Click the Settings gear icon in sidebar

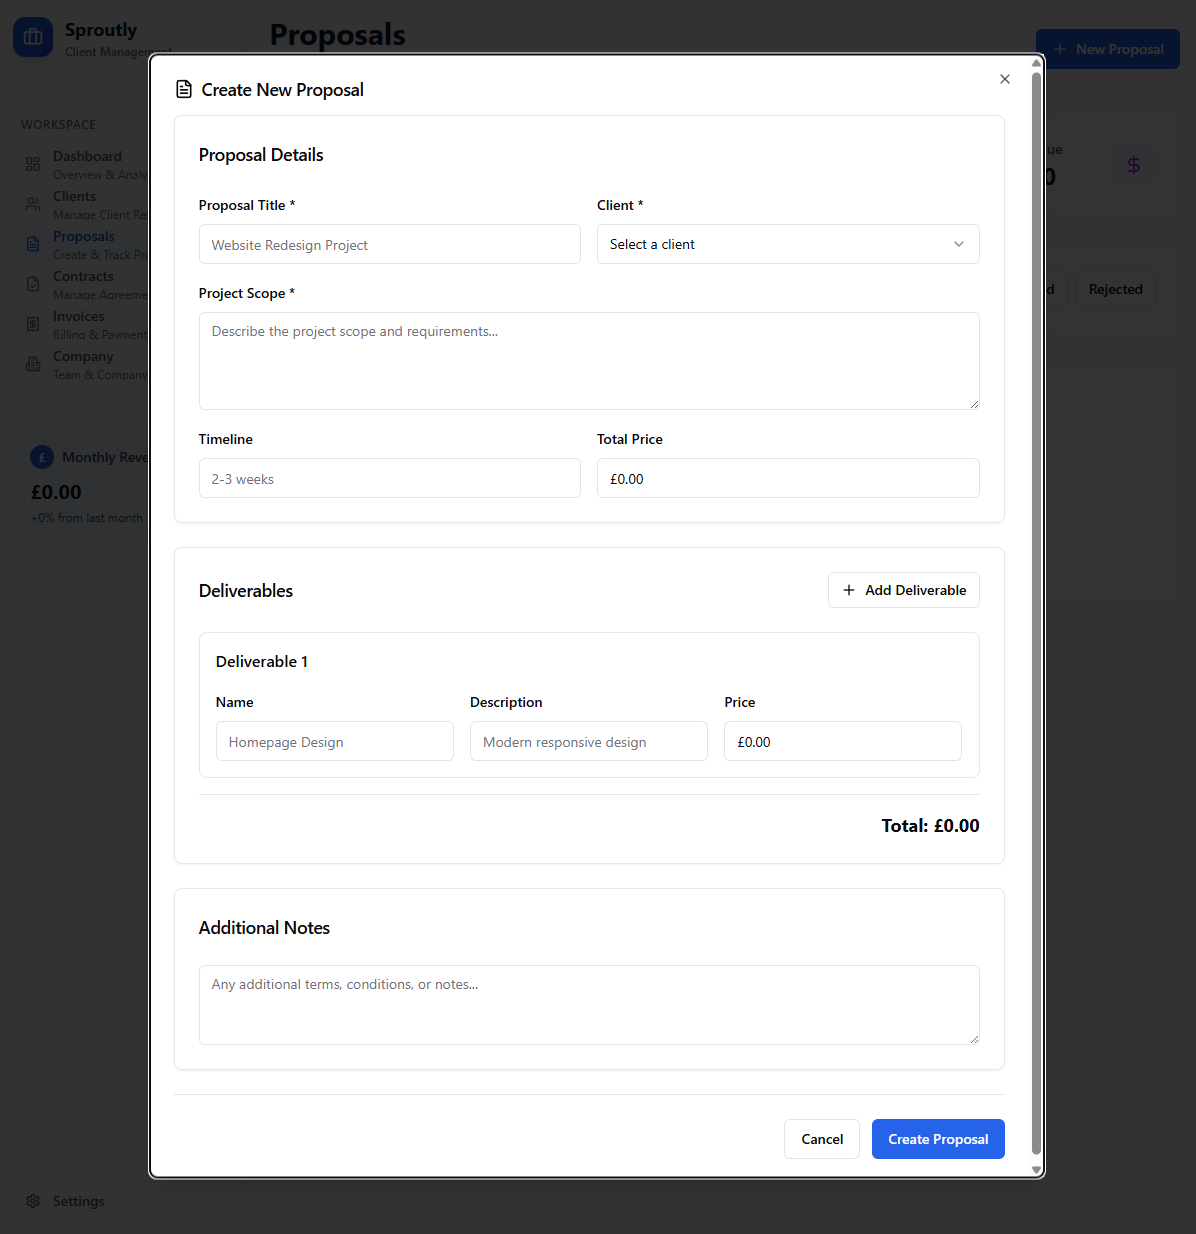coord(33,1201)
